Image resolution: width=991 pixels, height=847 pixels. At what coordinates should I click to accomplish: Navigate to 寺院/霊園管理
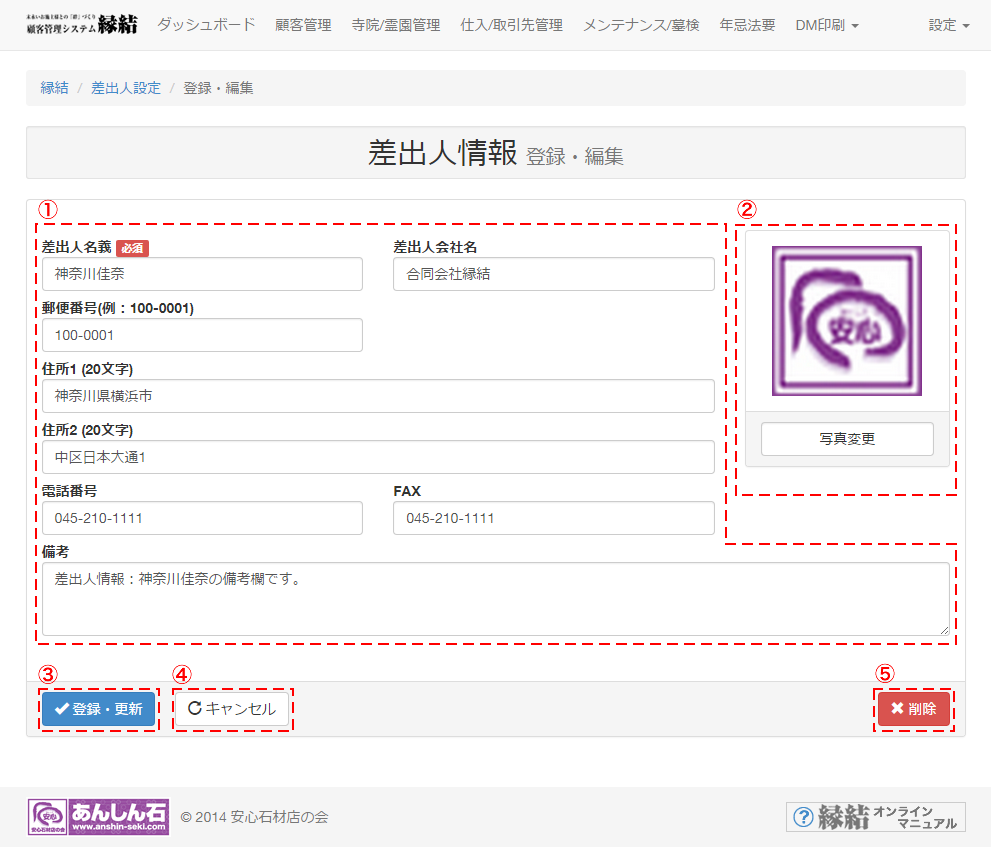point(396,25)
